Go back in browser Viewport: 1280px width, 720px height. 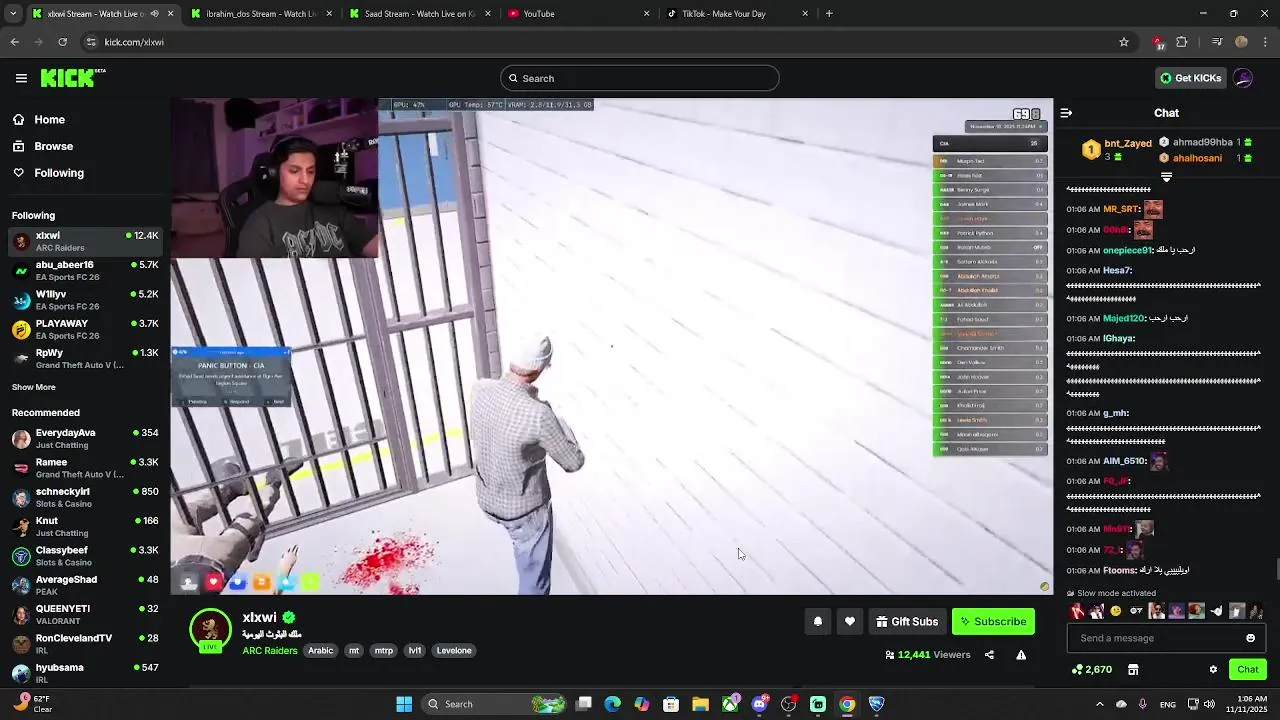coord(14,42)
